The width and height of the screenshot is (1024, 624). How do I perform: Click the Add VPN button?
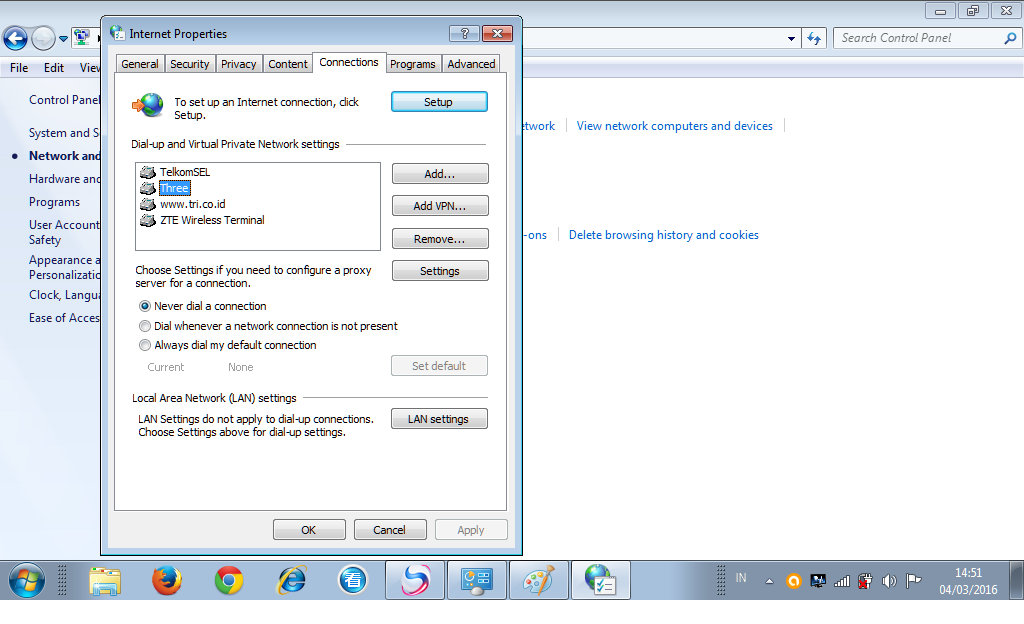tap(440, 205)
